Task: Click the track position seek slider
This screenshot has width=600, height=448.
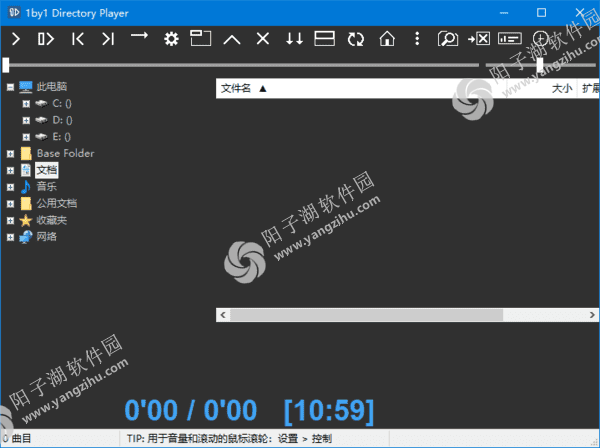Action: (x=240, y=65)
